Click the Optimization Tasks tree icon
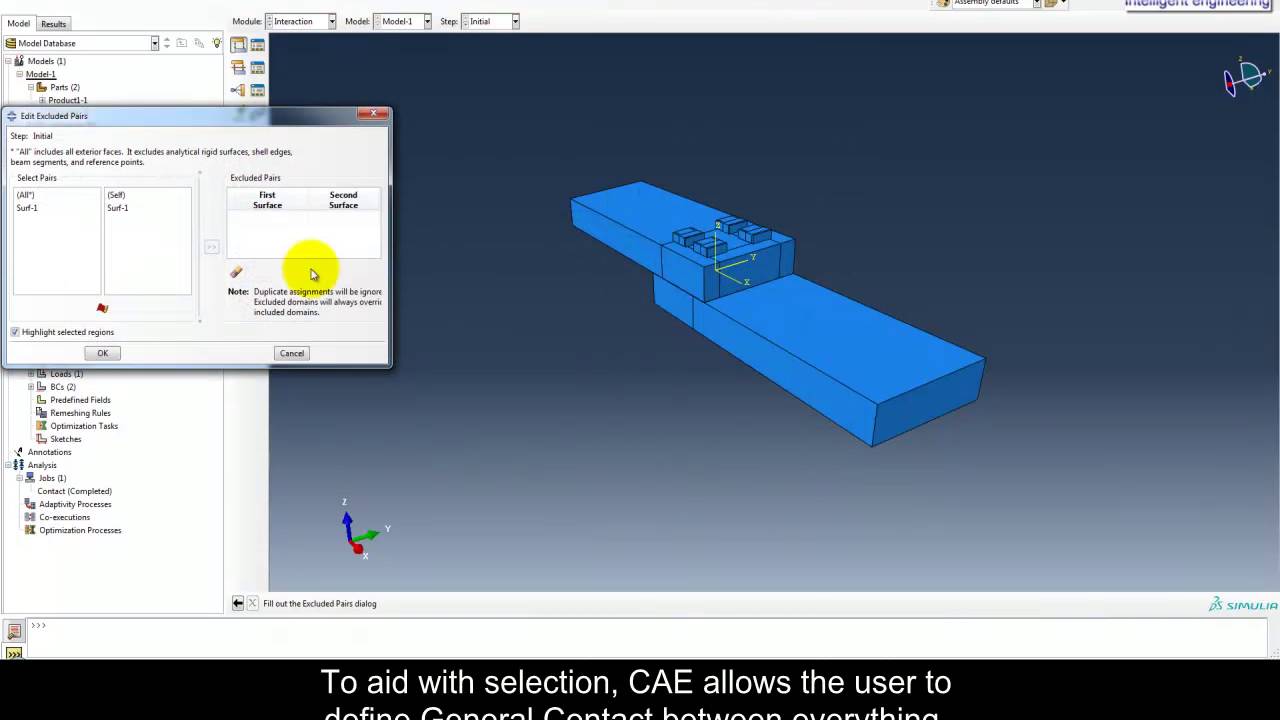This screenshot has height=720, width=1280. 42,426
